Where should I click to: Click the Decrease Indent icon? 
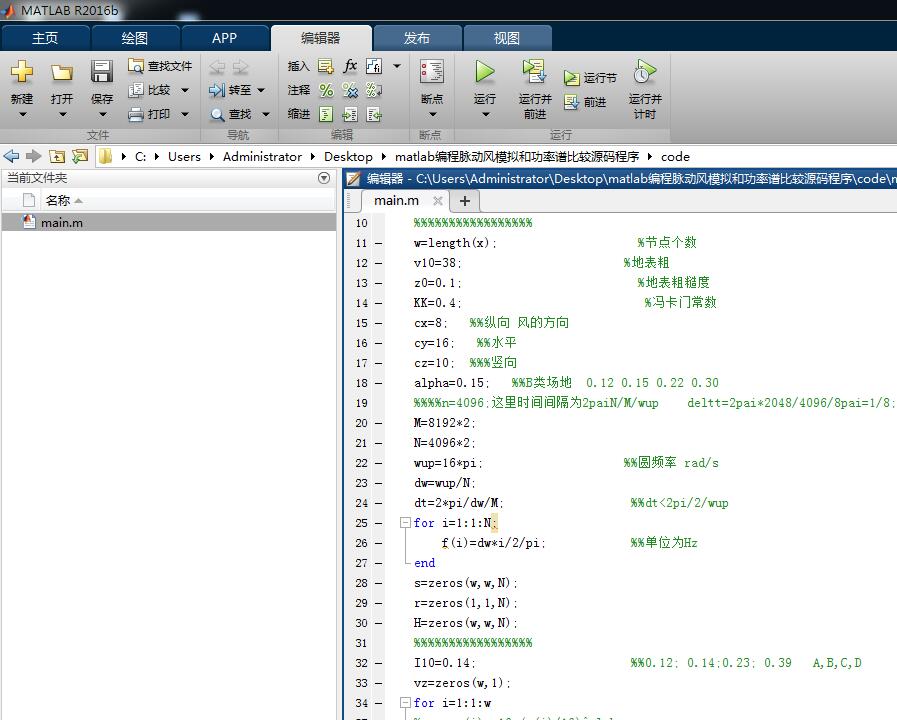tap(374, 114)
